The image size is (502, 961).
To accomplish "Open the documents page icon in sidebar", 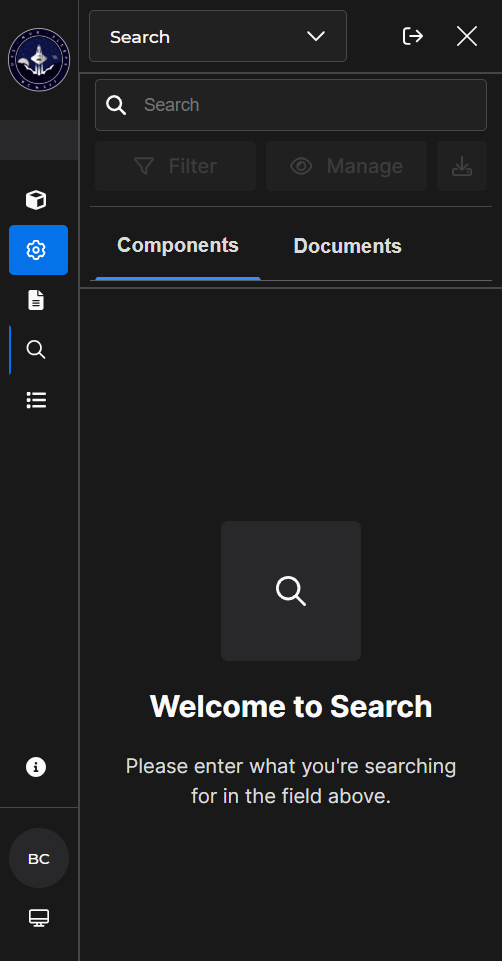I will pyautogui.click(x=36, y=300).
